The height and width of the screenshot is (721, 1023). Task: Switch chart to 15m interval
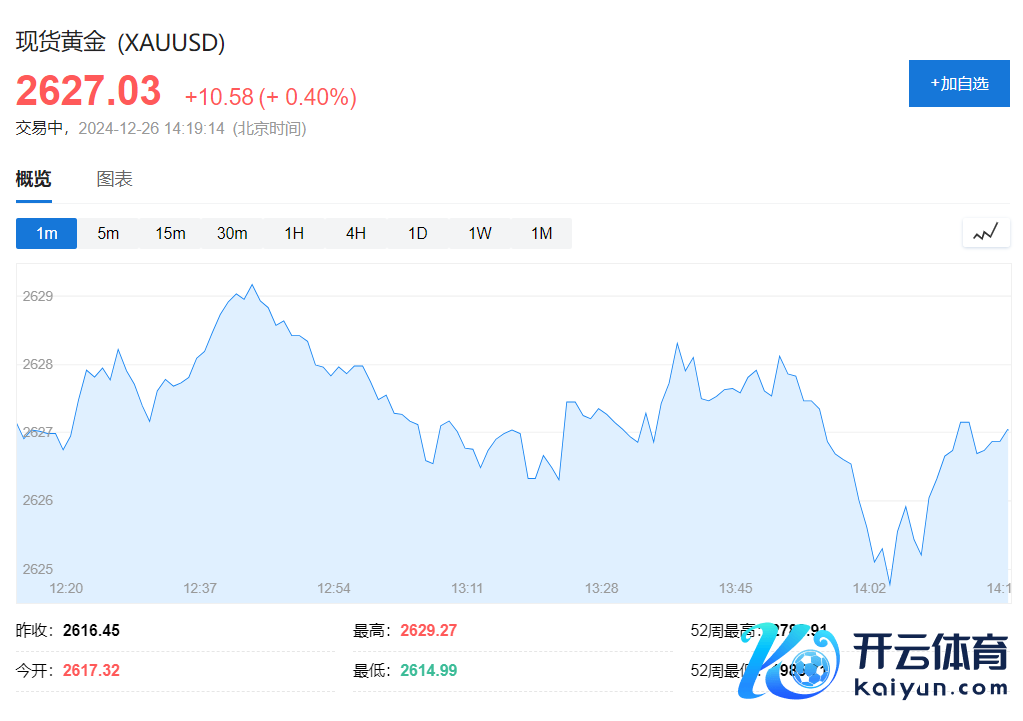(x=170, y=234)
